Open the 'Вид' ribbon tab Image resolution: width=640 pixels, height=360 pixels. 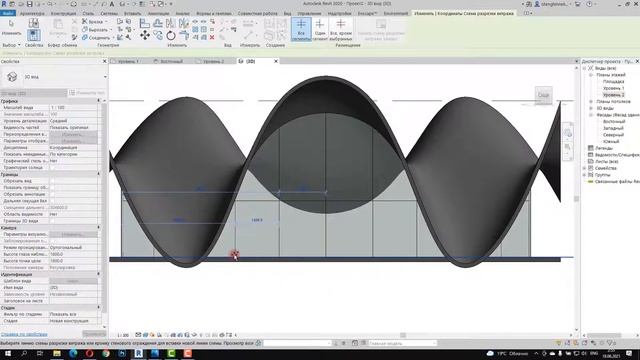coord(287,13)
